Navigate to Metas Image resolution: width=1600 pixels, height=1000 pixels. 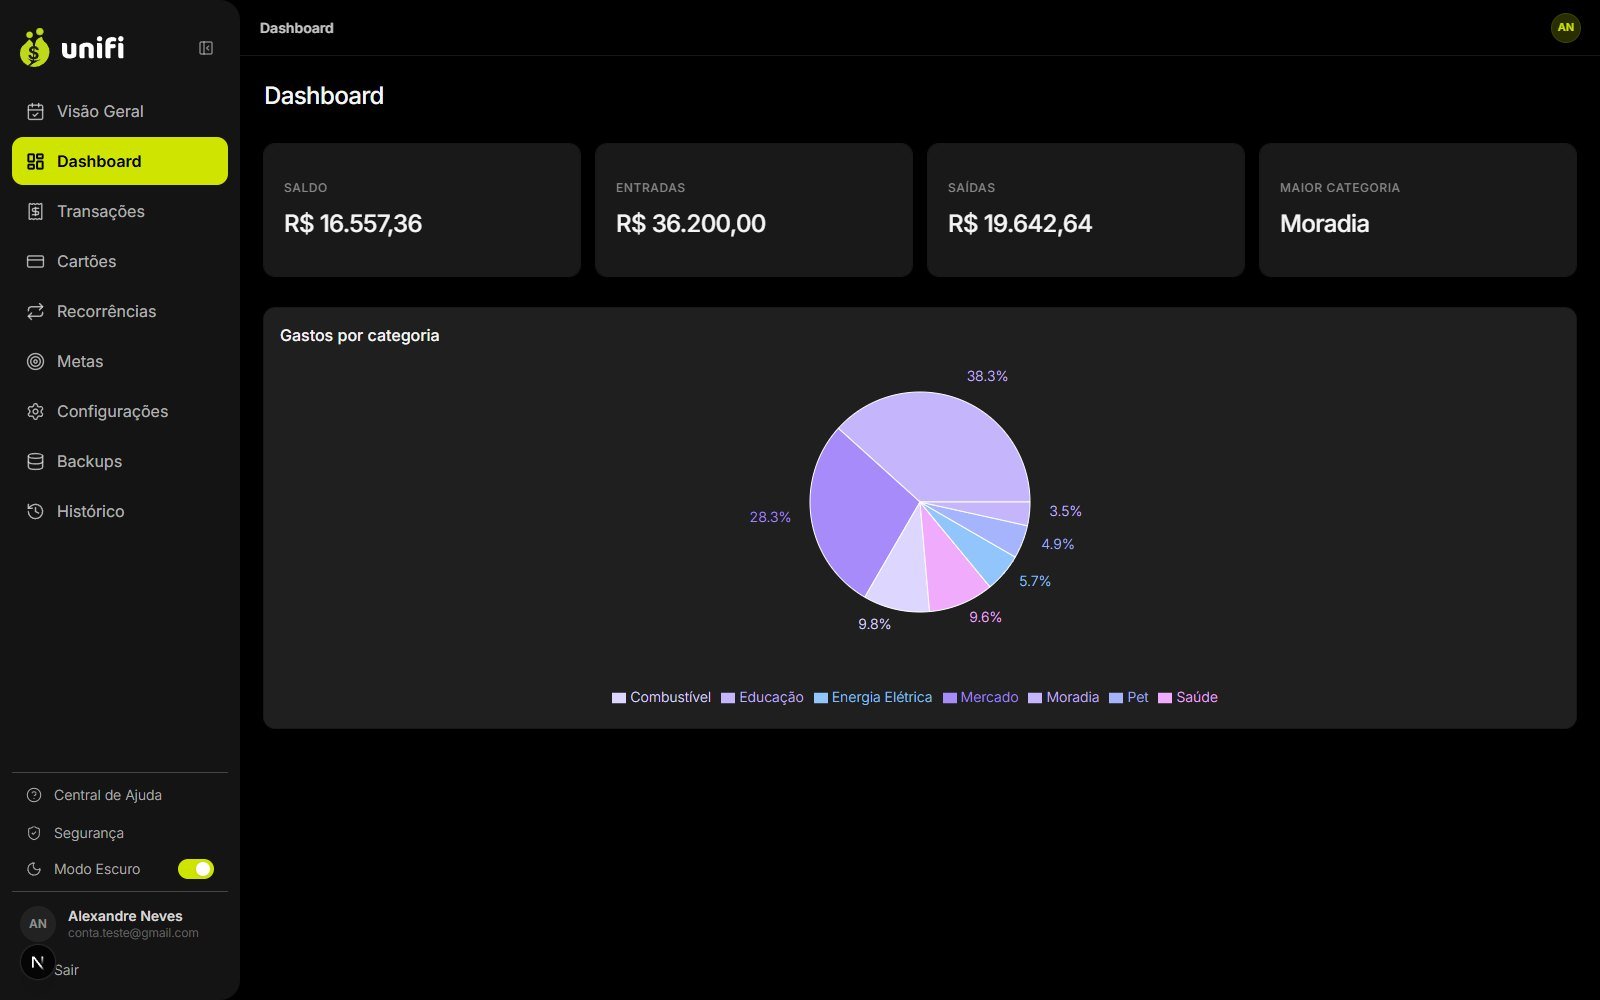(x=120, y=361)
